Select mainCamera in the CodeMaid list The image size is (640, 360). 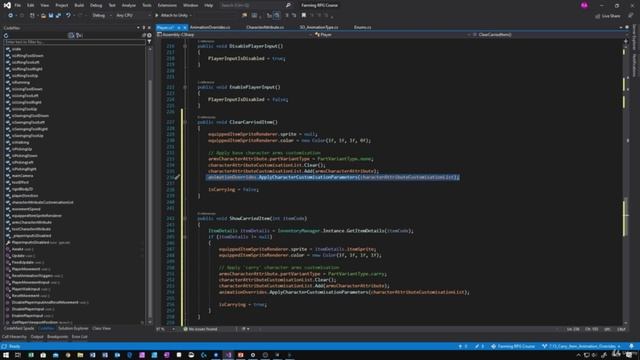pos(22,176)
